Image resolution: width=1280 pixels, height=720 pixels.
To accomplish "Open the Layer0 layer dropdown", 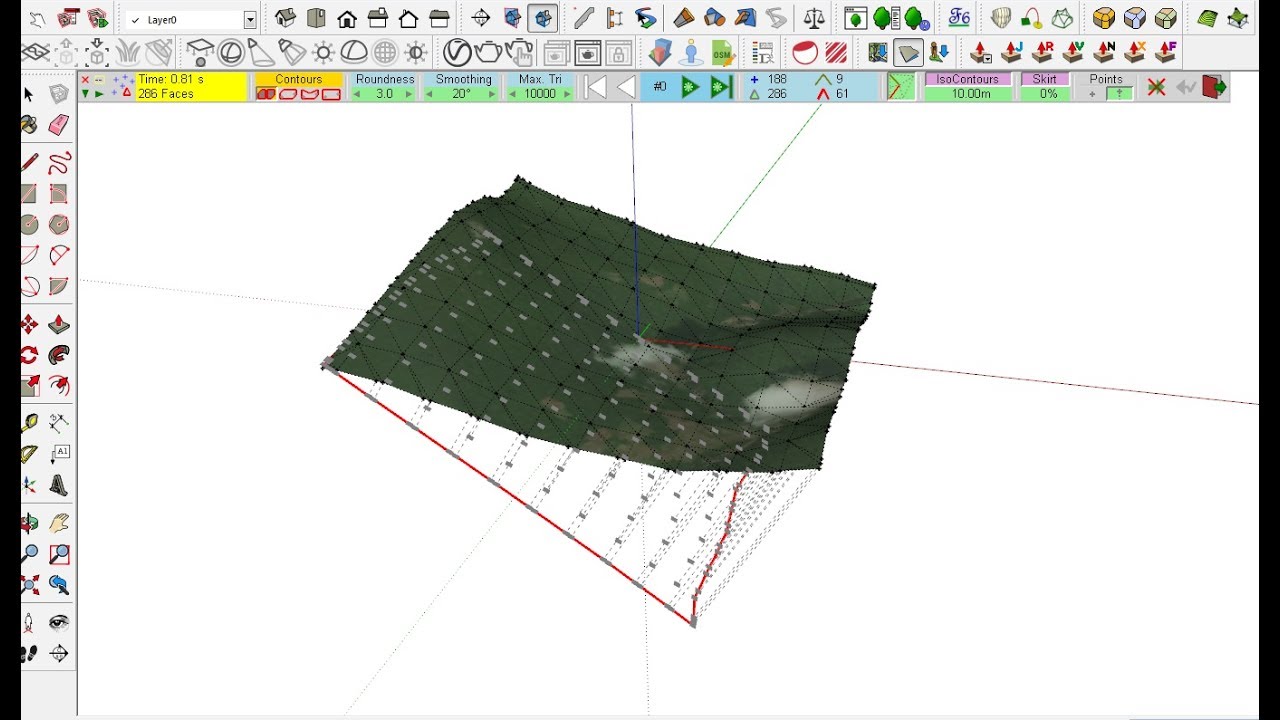I will pyautogui.click(x=250, y=20).
